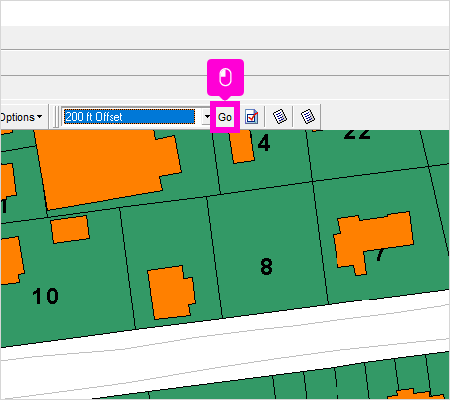Select parcel number 22 on the map
Screen dimensions: 450x400
coord(357,134)
